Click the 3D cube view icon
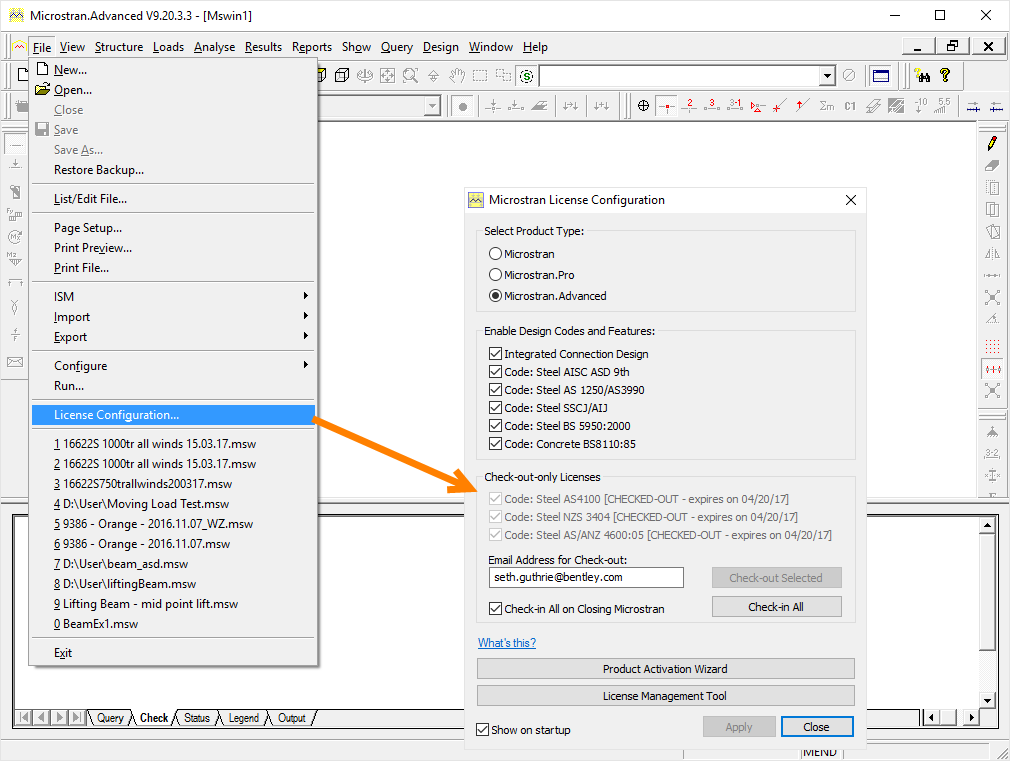1010x761 pixels. pos(342,75)
